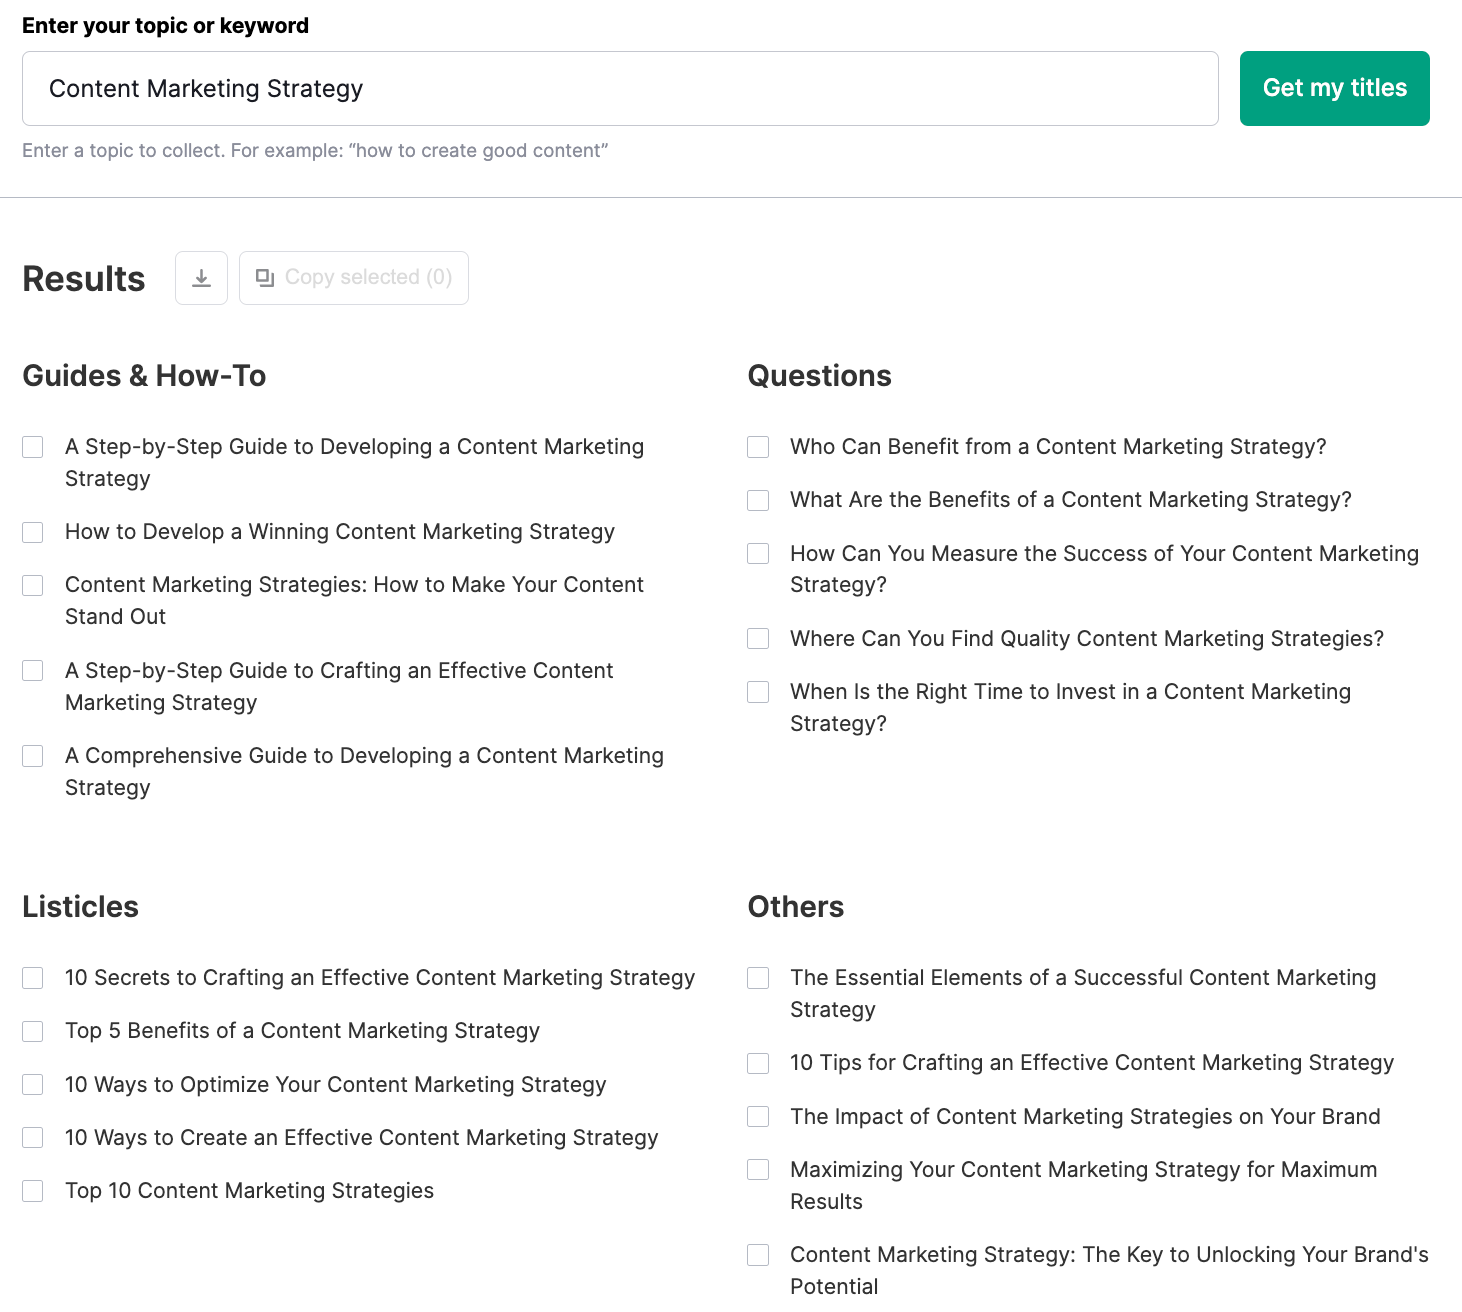Screen dimensions: 1462x1312
Task: Enable '10 Ways to Optimize' title checkbox
Action: point(33,1085)
